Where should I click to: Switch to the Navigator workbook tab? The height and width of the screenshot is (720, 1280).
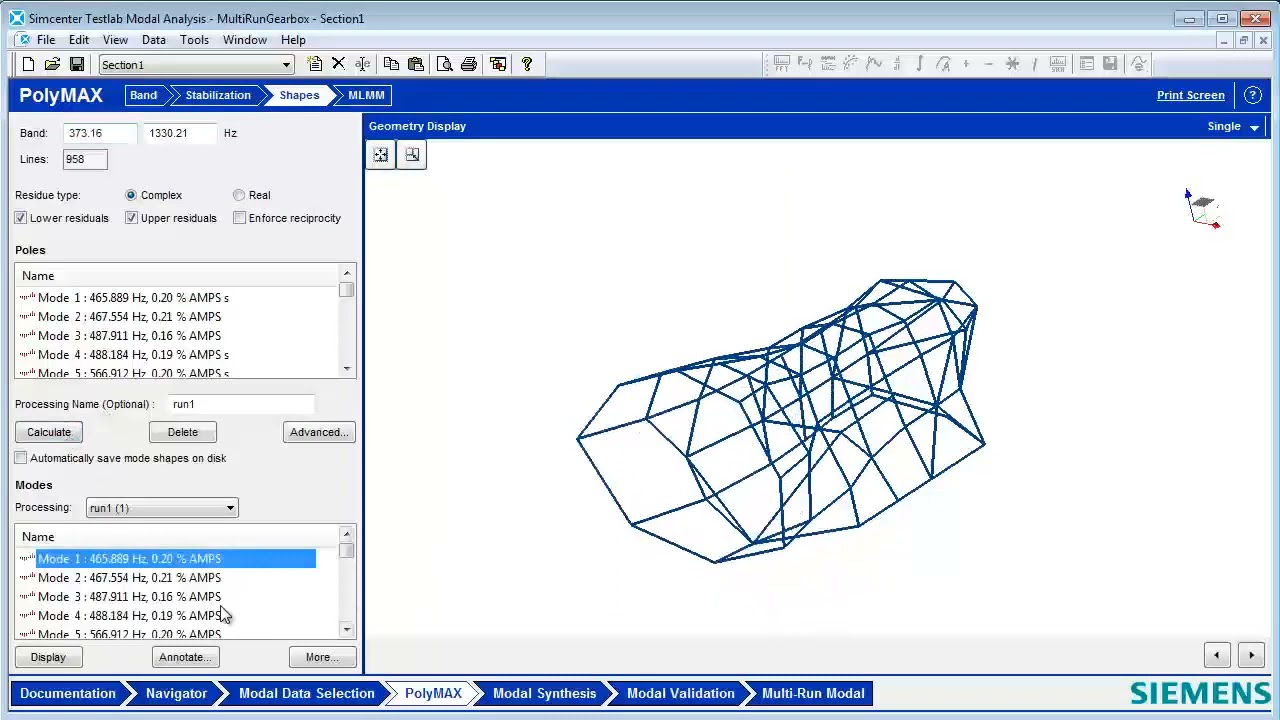(176, 693)
